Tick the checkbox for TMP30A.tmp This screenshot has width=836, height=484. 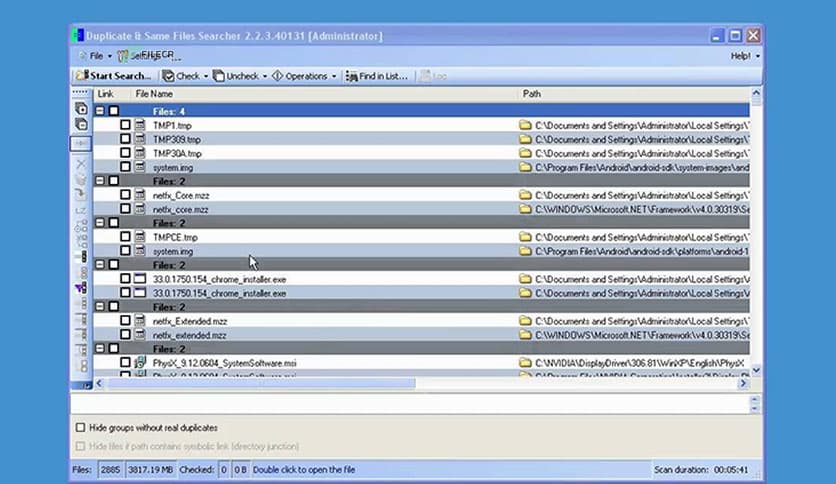tap(125, 152)
